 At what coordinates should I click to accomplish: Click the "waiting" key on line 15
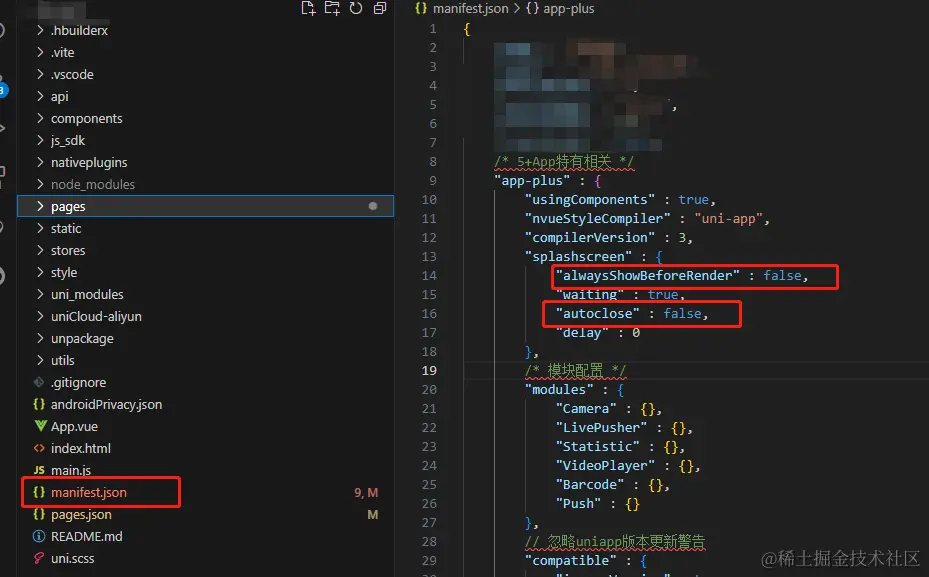coord(590,294)
